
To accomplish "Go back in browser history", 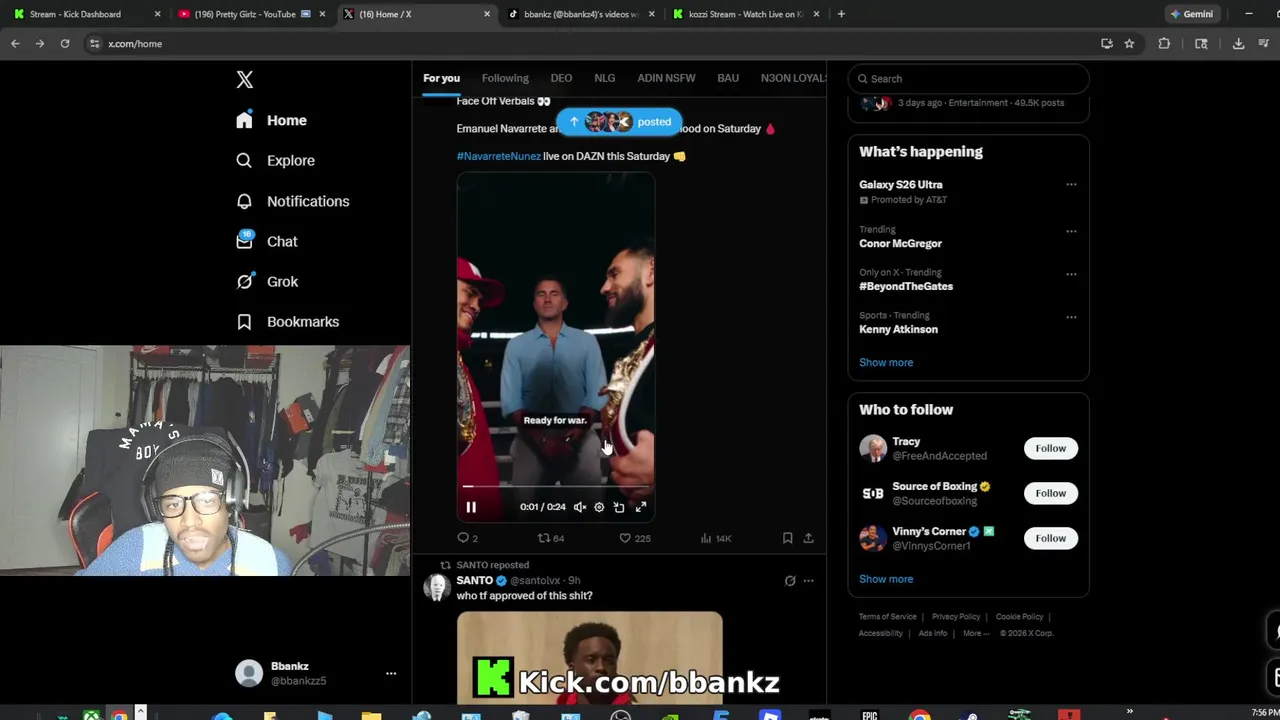I will pos(15,44).
